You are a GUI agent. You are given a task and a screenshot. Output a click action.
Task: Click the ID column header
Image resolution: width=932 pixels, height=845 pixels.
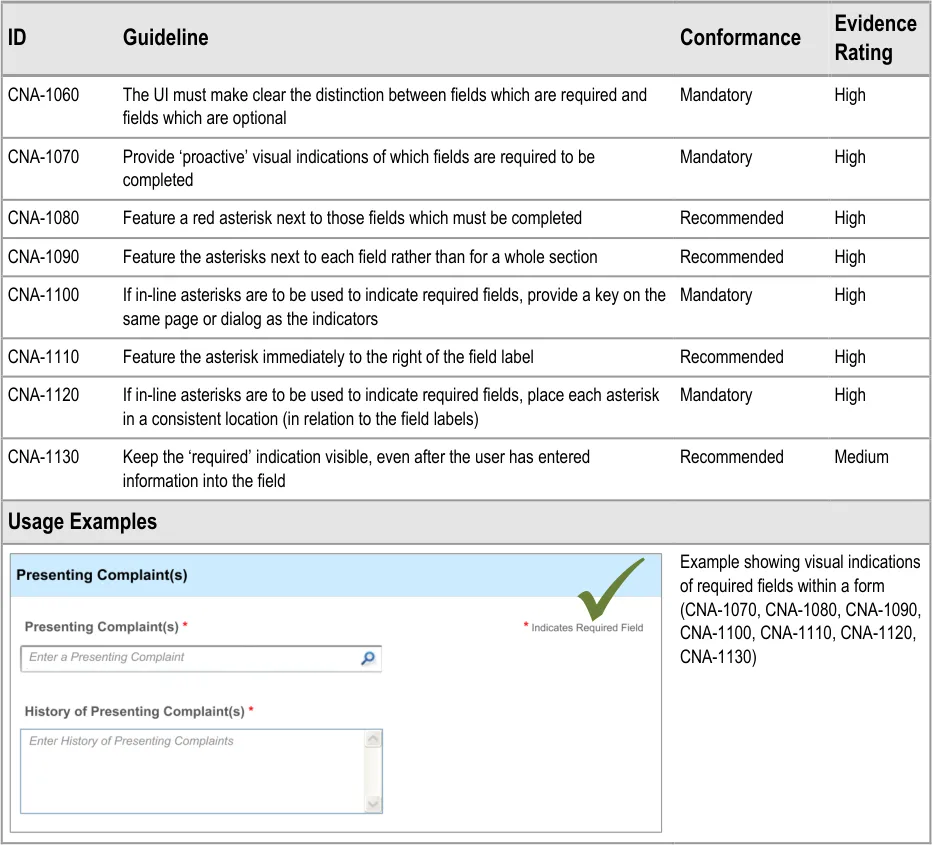point(17,38)
